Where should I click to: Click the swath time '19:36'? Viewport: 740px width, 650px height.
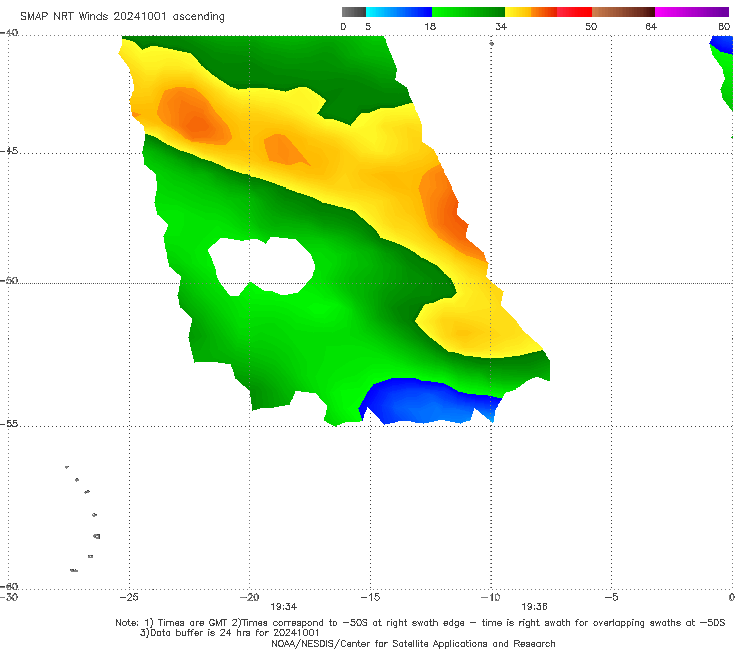534,607
